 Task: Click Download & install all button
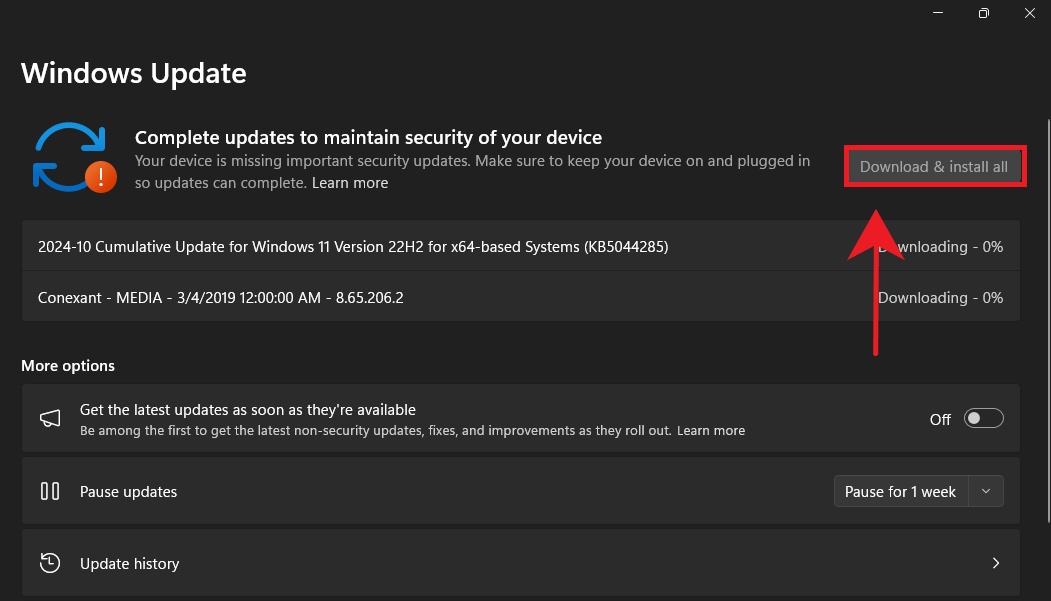(x=934, y=167)
